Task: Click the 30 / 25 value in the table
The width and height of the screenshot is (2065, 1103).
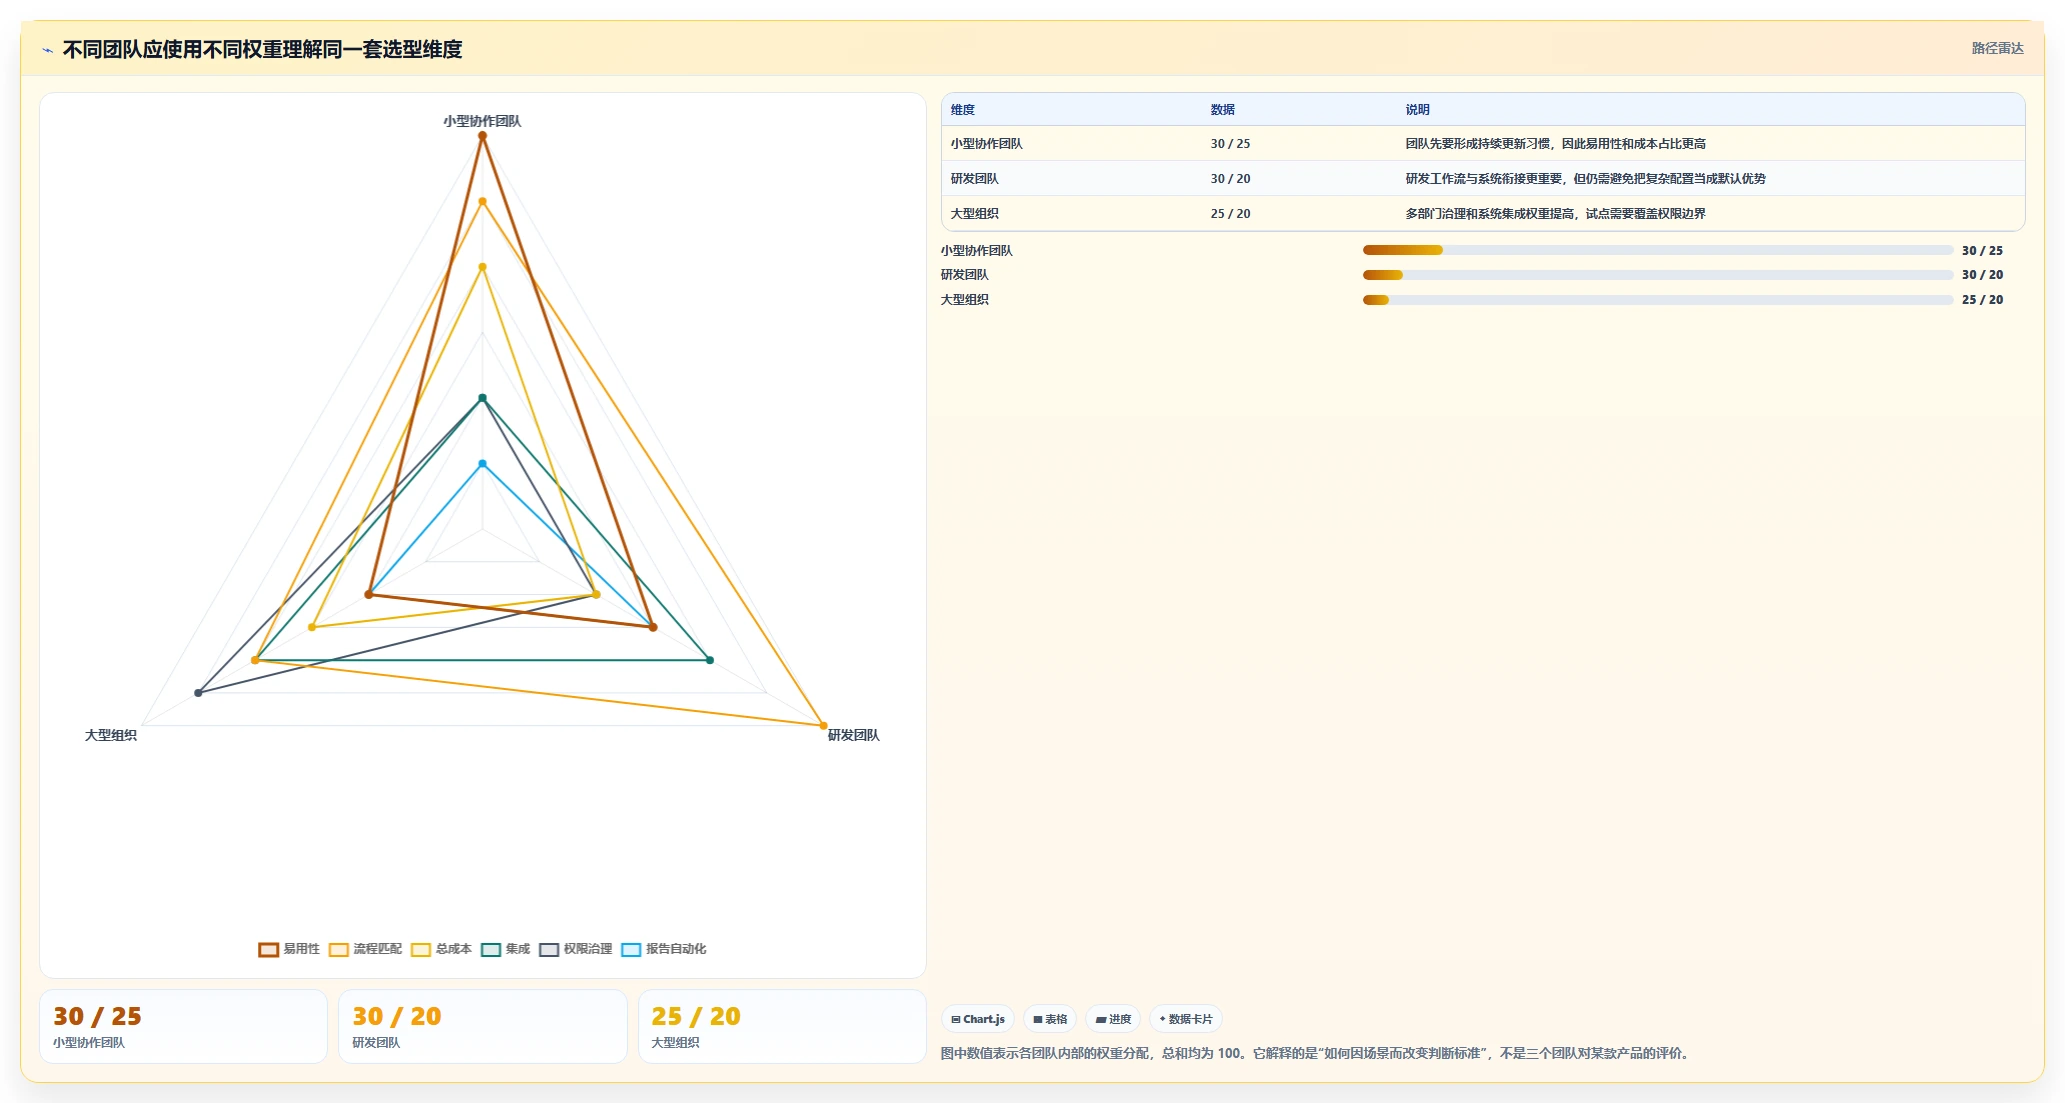Action: (1230, 144)
